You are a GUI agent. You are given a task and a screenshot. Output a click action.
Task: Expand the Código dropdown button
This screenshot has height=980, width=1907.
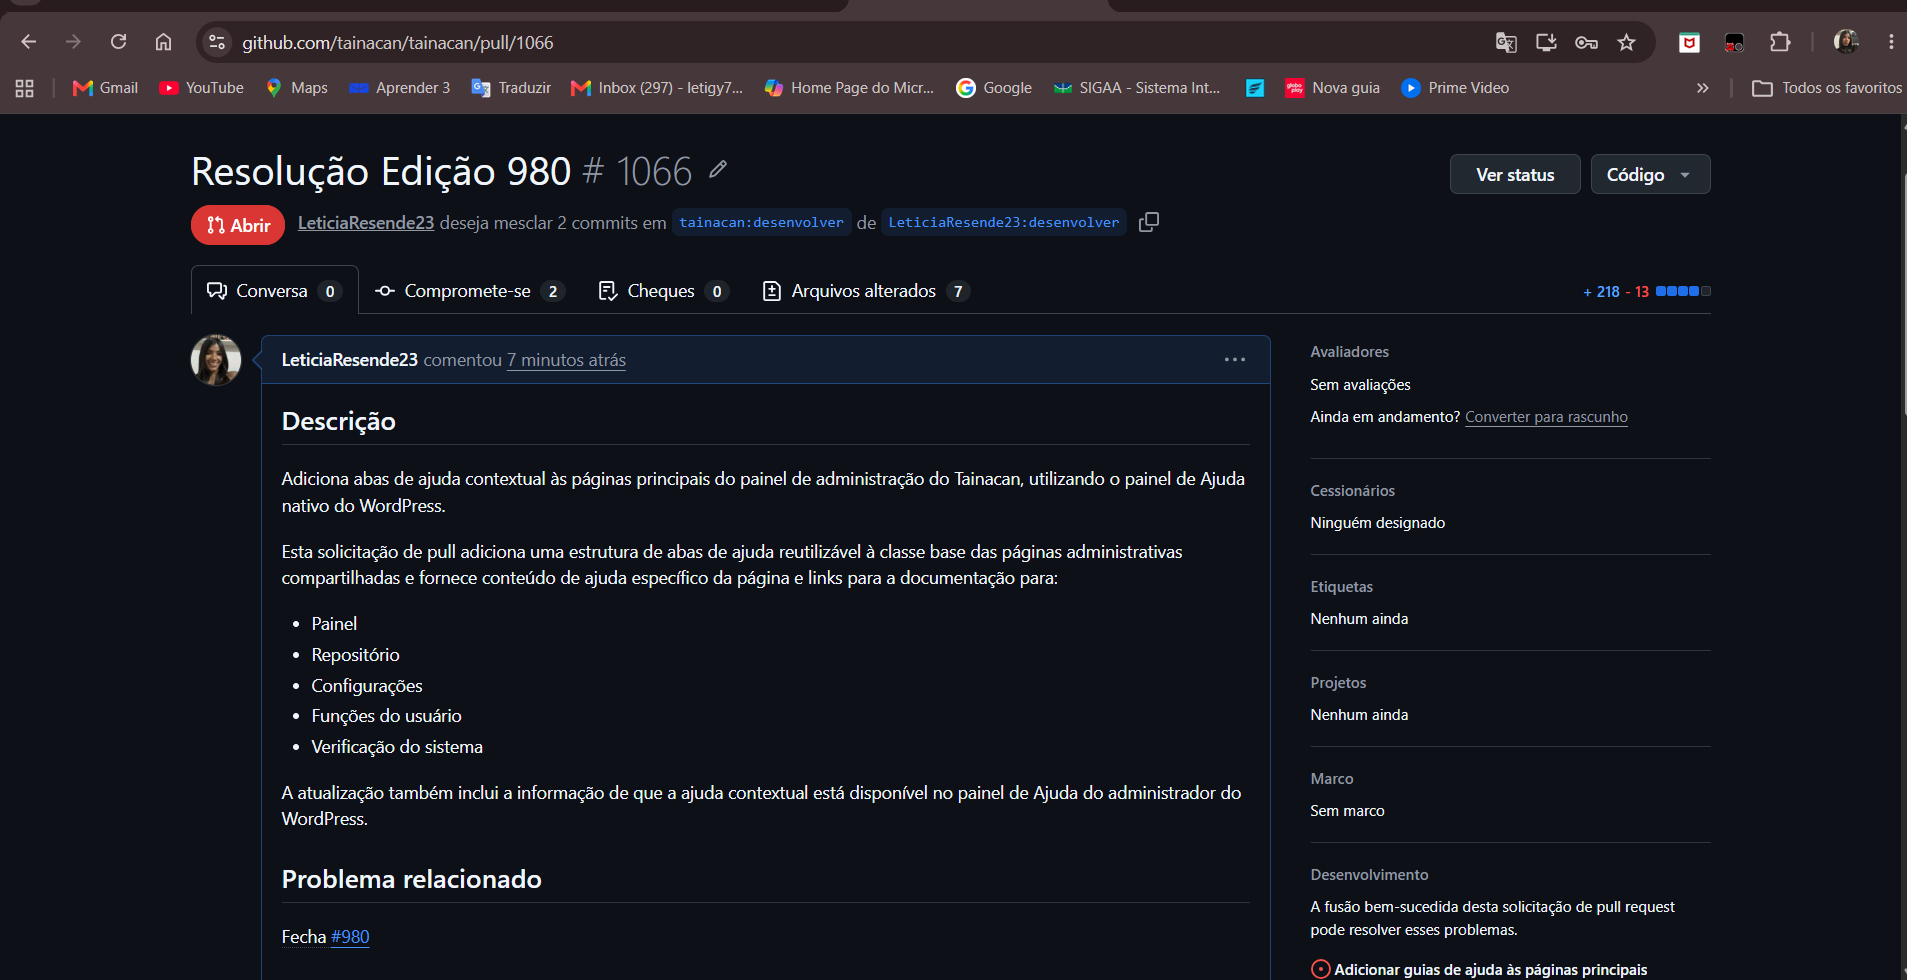[x=1650, y=174]
